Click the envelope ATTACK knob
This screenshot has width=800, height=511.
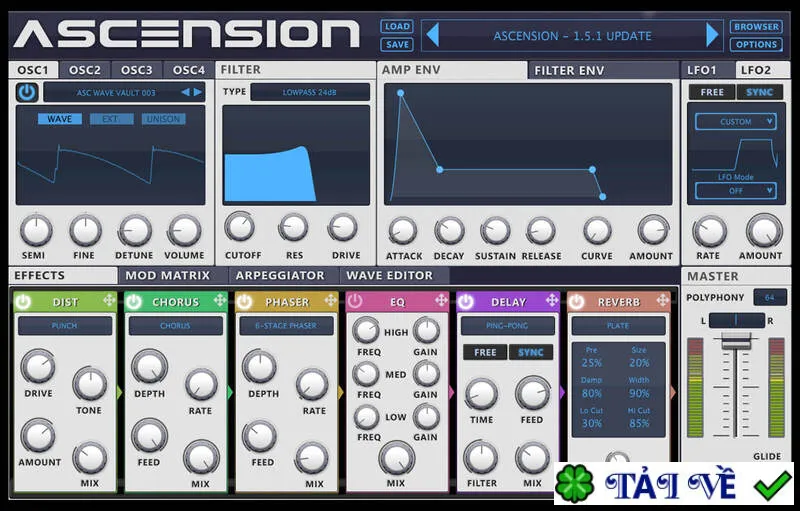coord(403,231)
